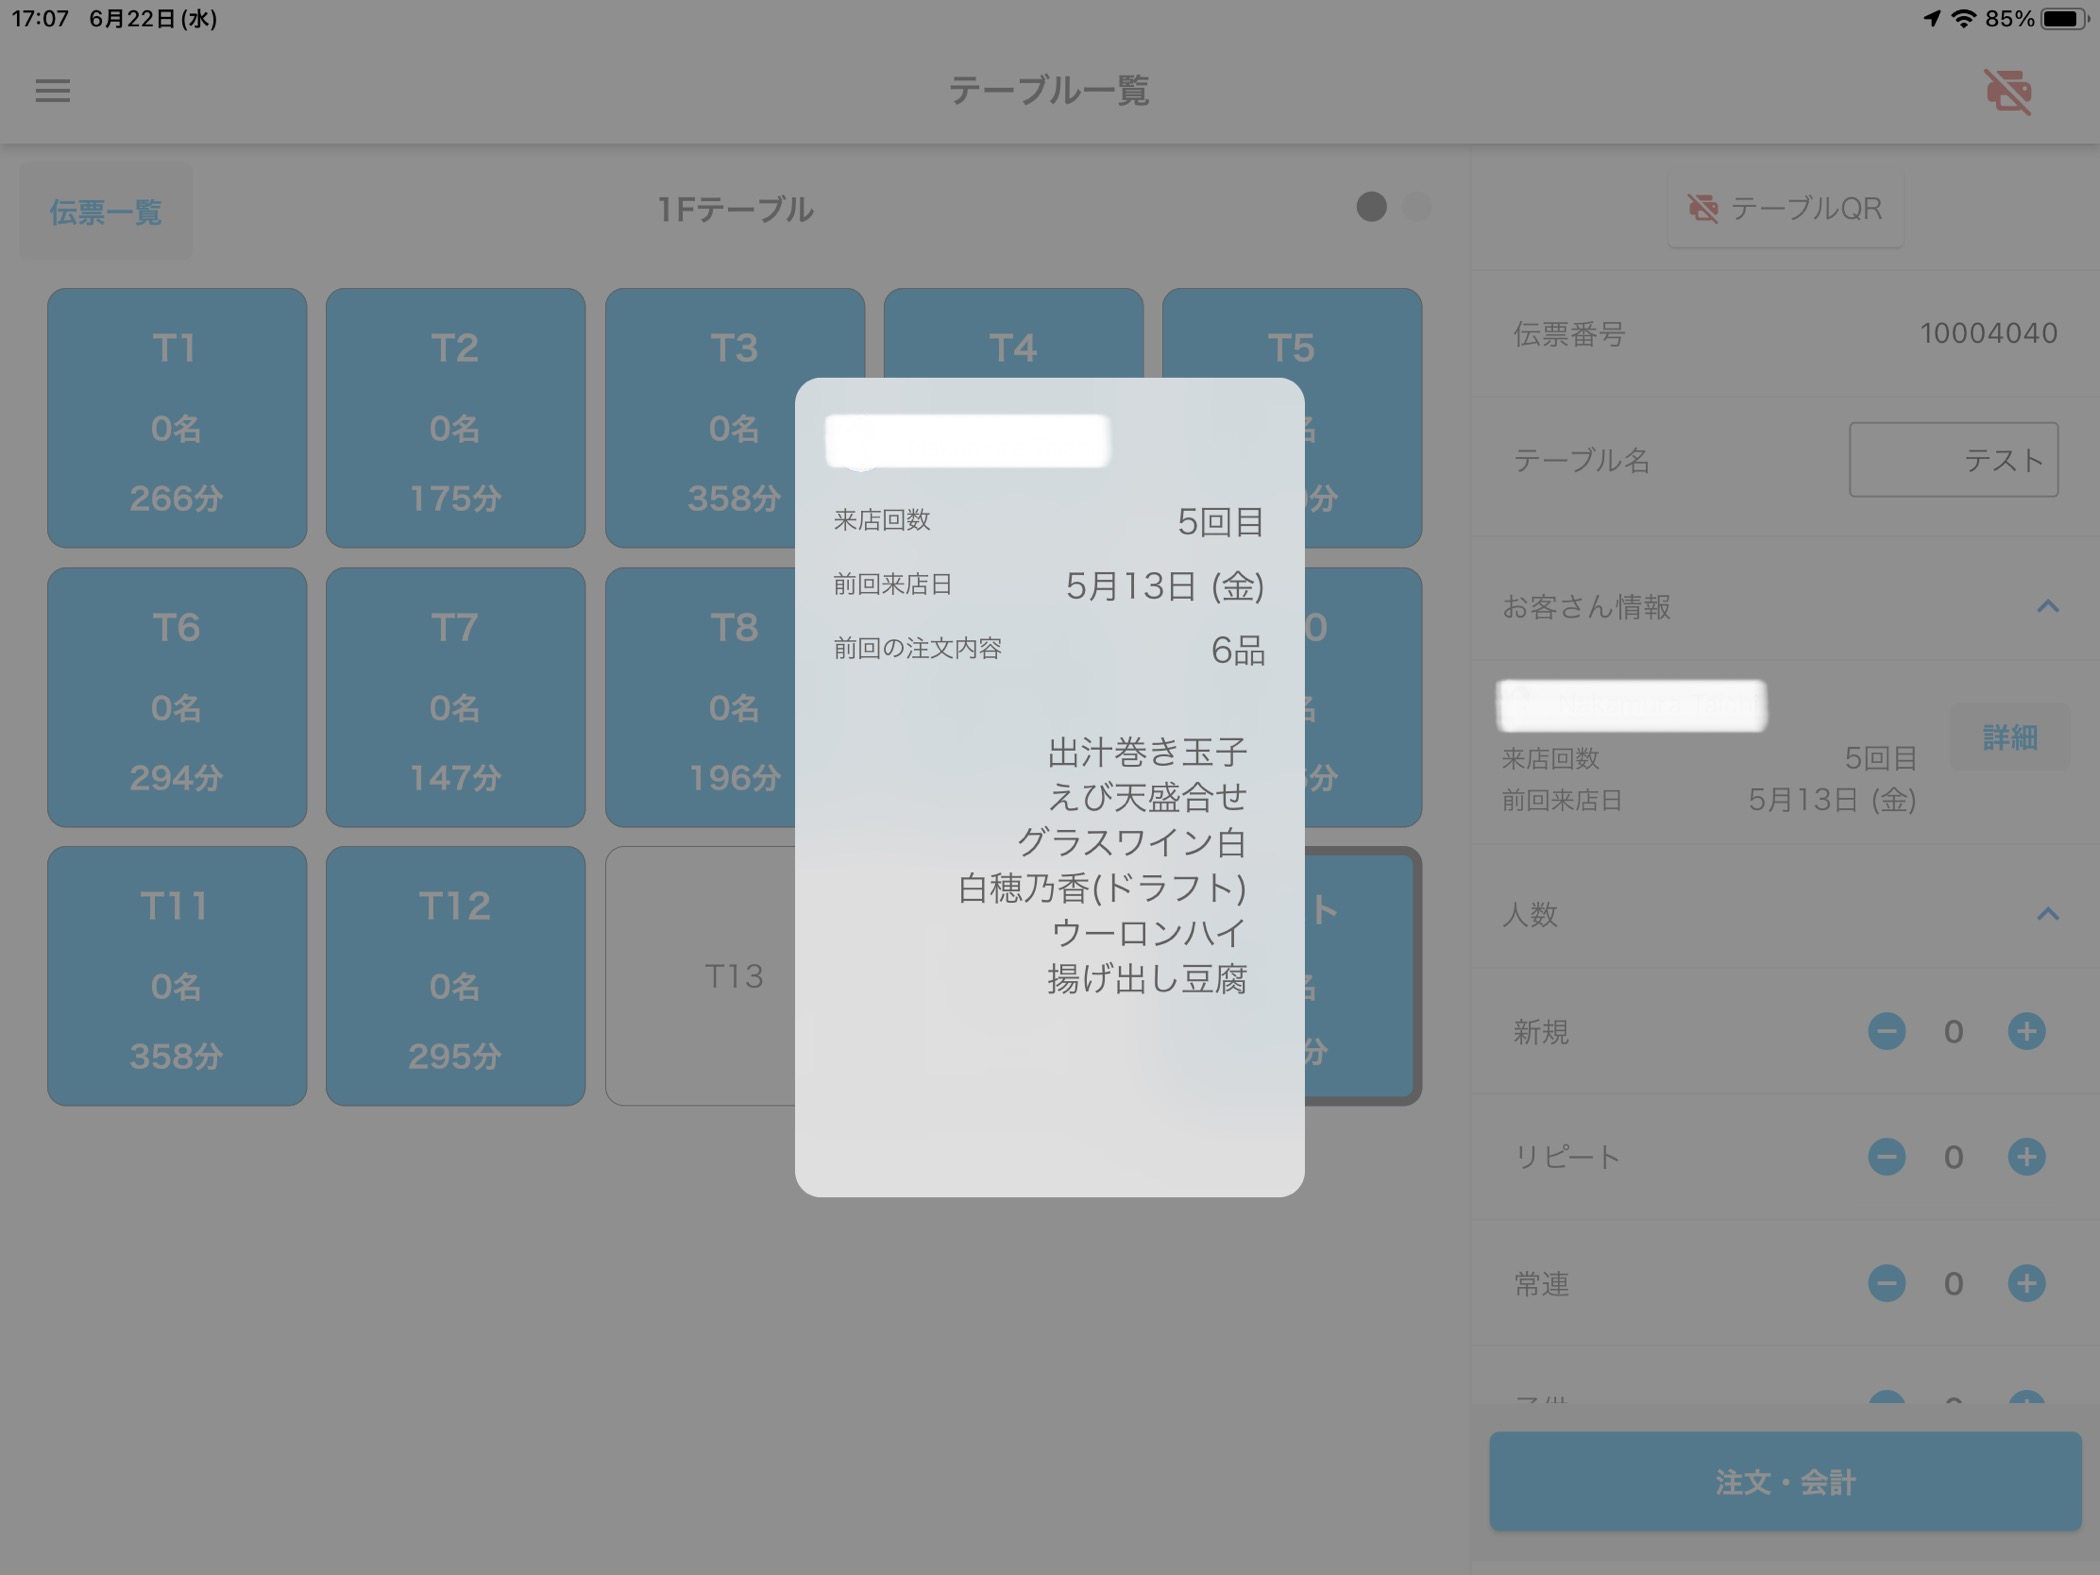Decrease リピート count with minus icon
This screenshot has height=1575, width=2100.
pyautogui.click(x=1886, y=1157)
